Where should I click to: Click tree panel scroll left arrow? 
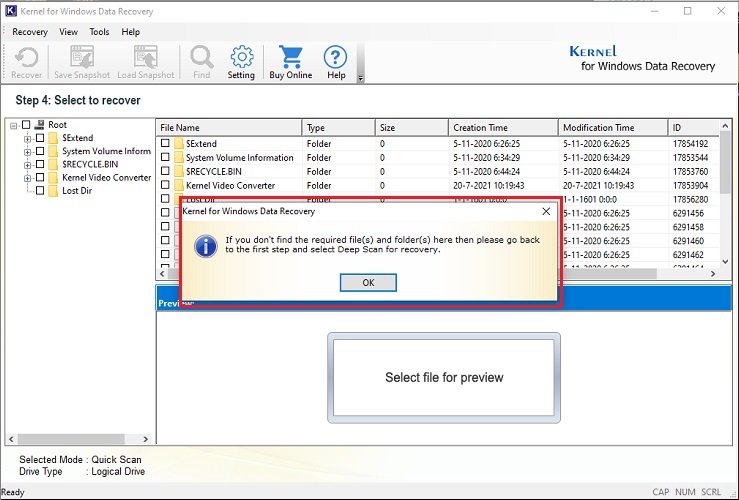tap(11, 439)
